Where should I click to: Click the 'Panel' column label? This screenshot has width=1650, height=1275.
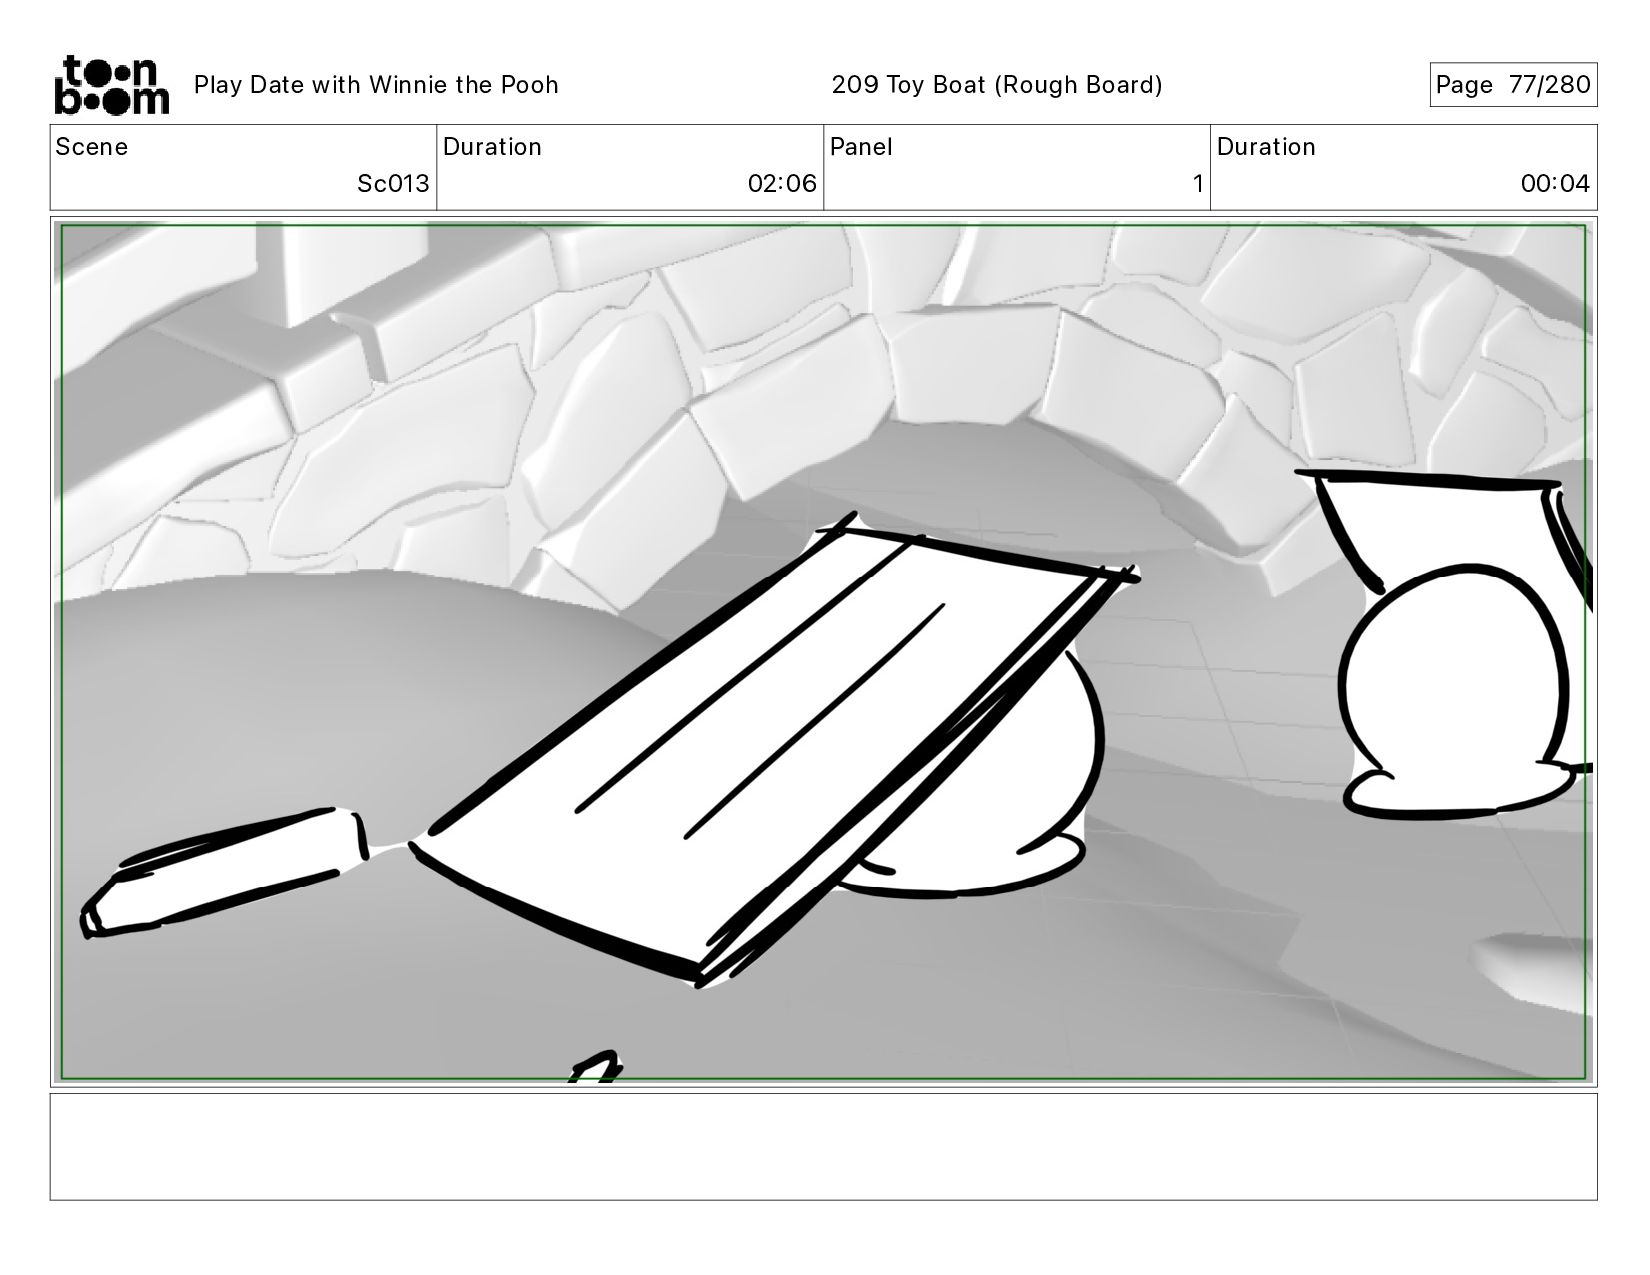(x=861, y=147)
